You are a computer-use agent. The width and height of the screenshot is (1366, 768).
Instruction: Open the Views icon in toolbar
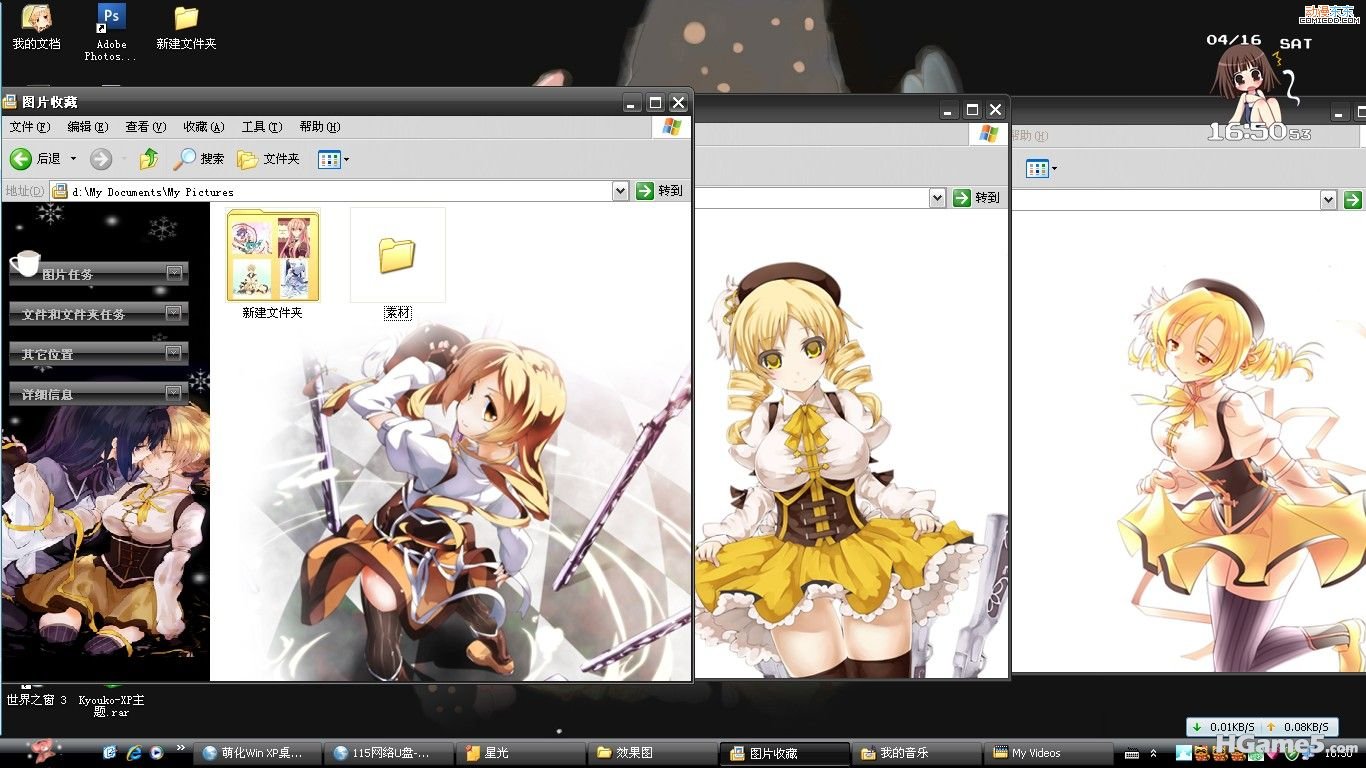pyautogui.click(x=329, y=159)
